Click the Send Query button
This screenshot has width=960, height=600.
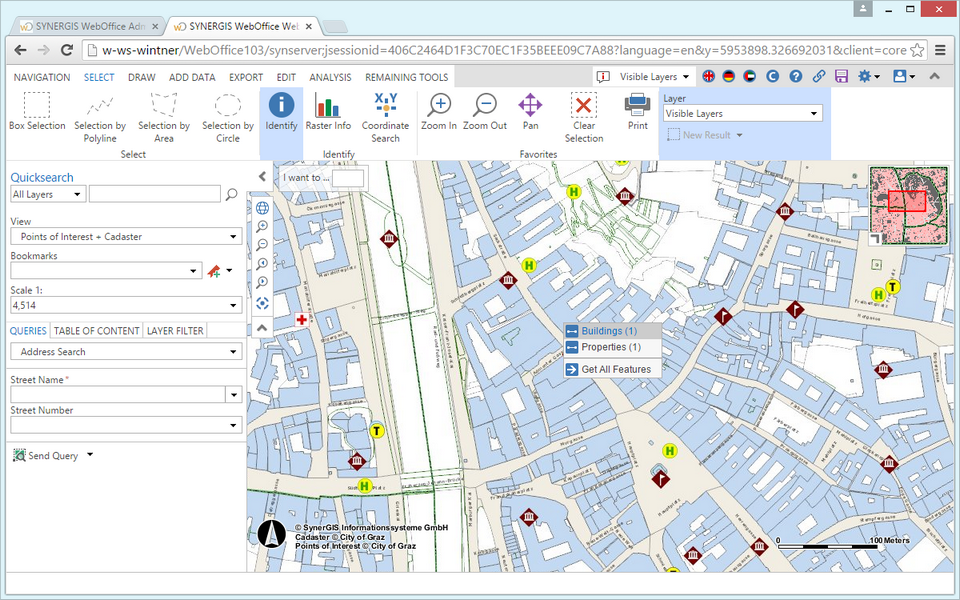(47, 455)
